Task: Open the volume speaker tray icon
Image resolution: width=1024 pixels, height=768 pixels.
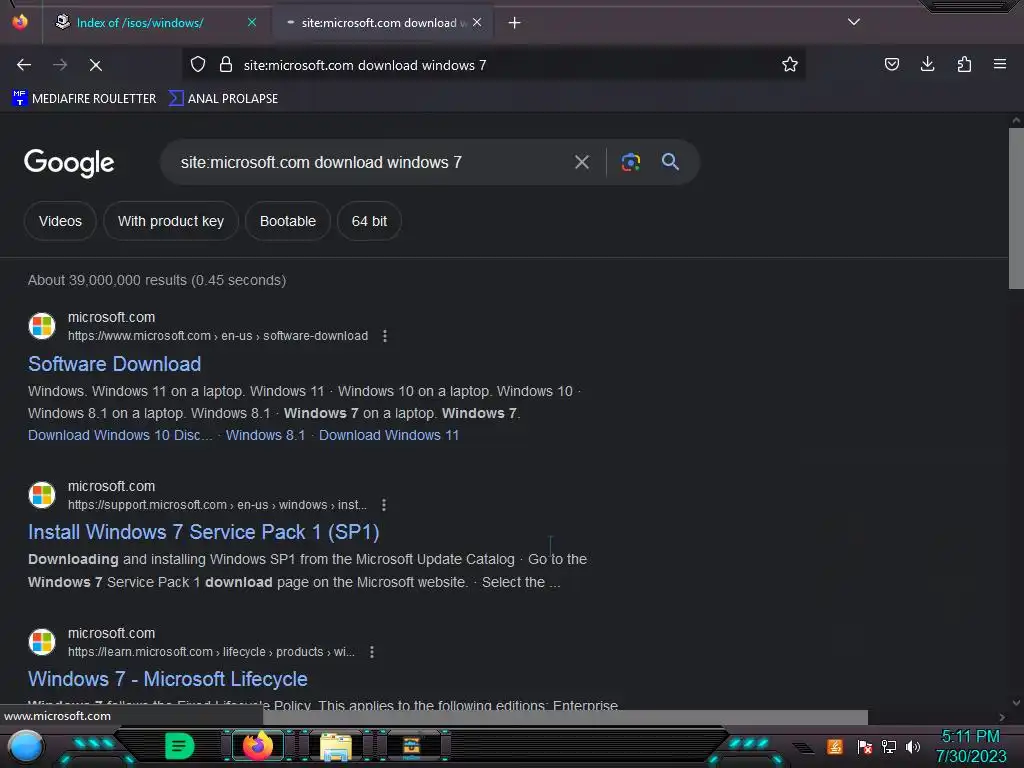Action: tap(913, 746)
